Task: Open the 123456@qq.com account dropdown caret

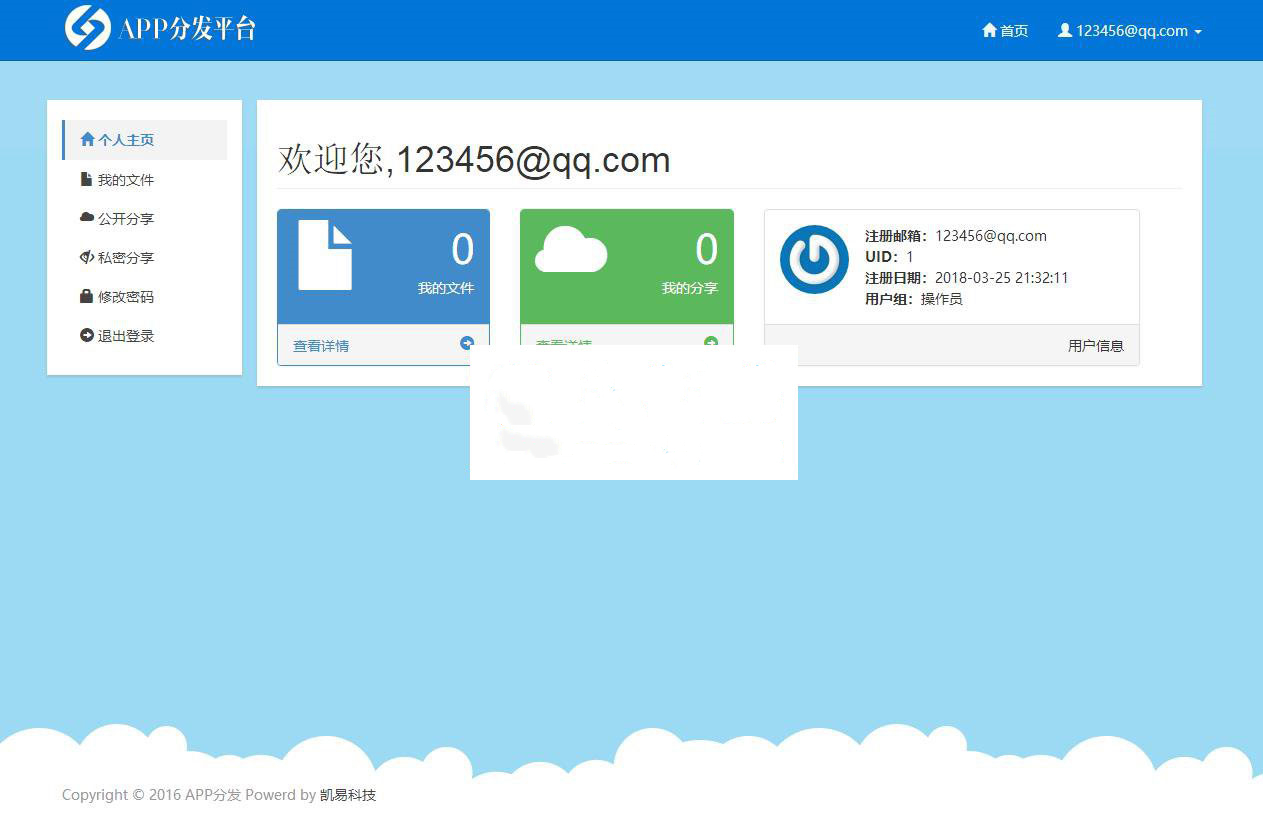Action: (x=1198, y=32)
